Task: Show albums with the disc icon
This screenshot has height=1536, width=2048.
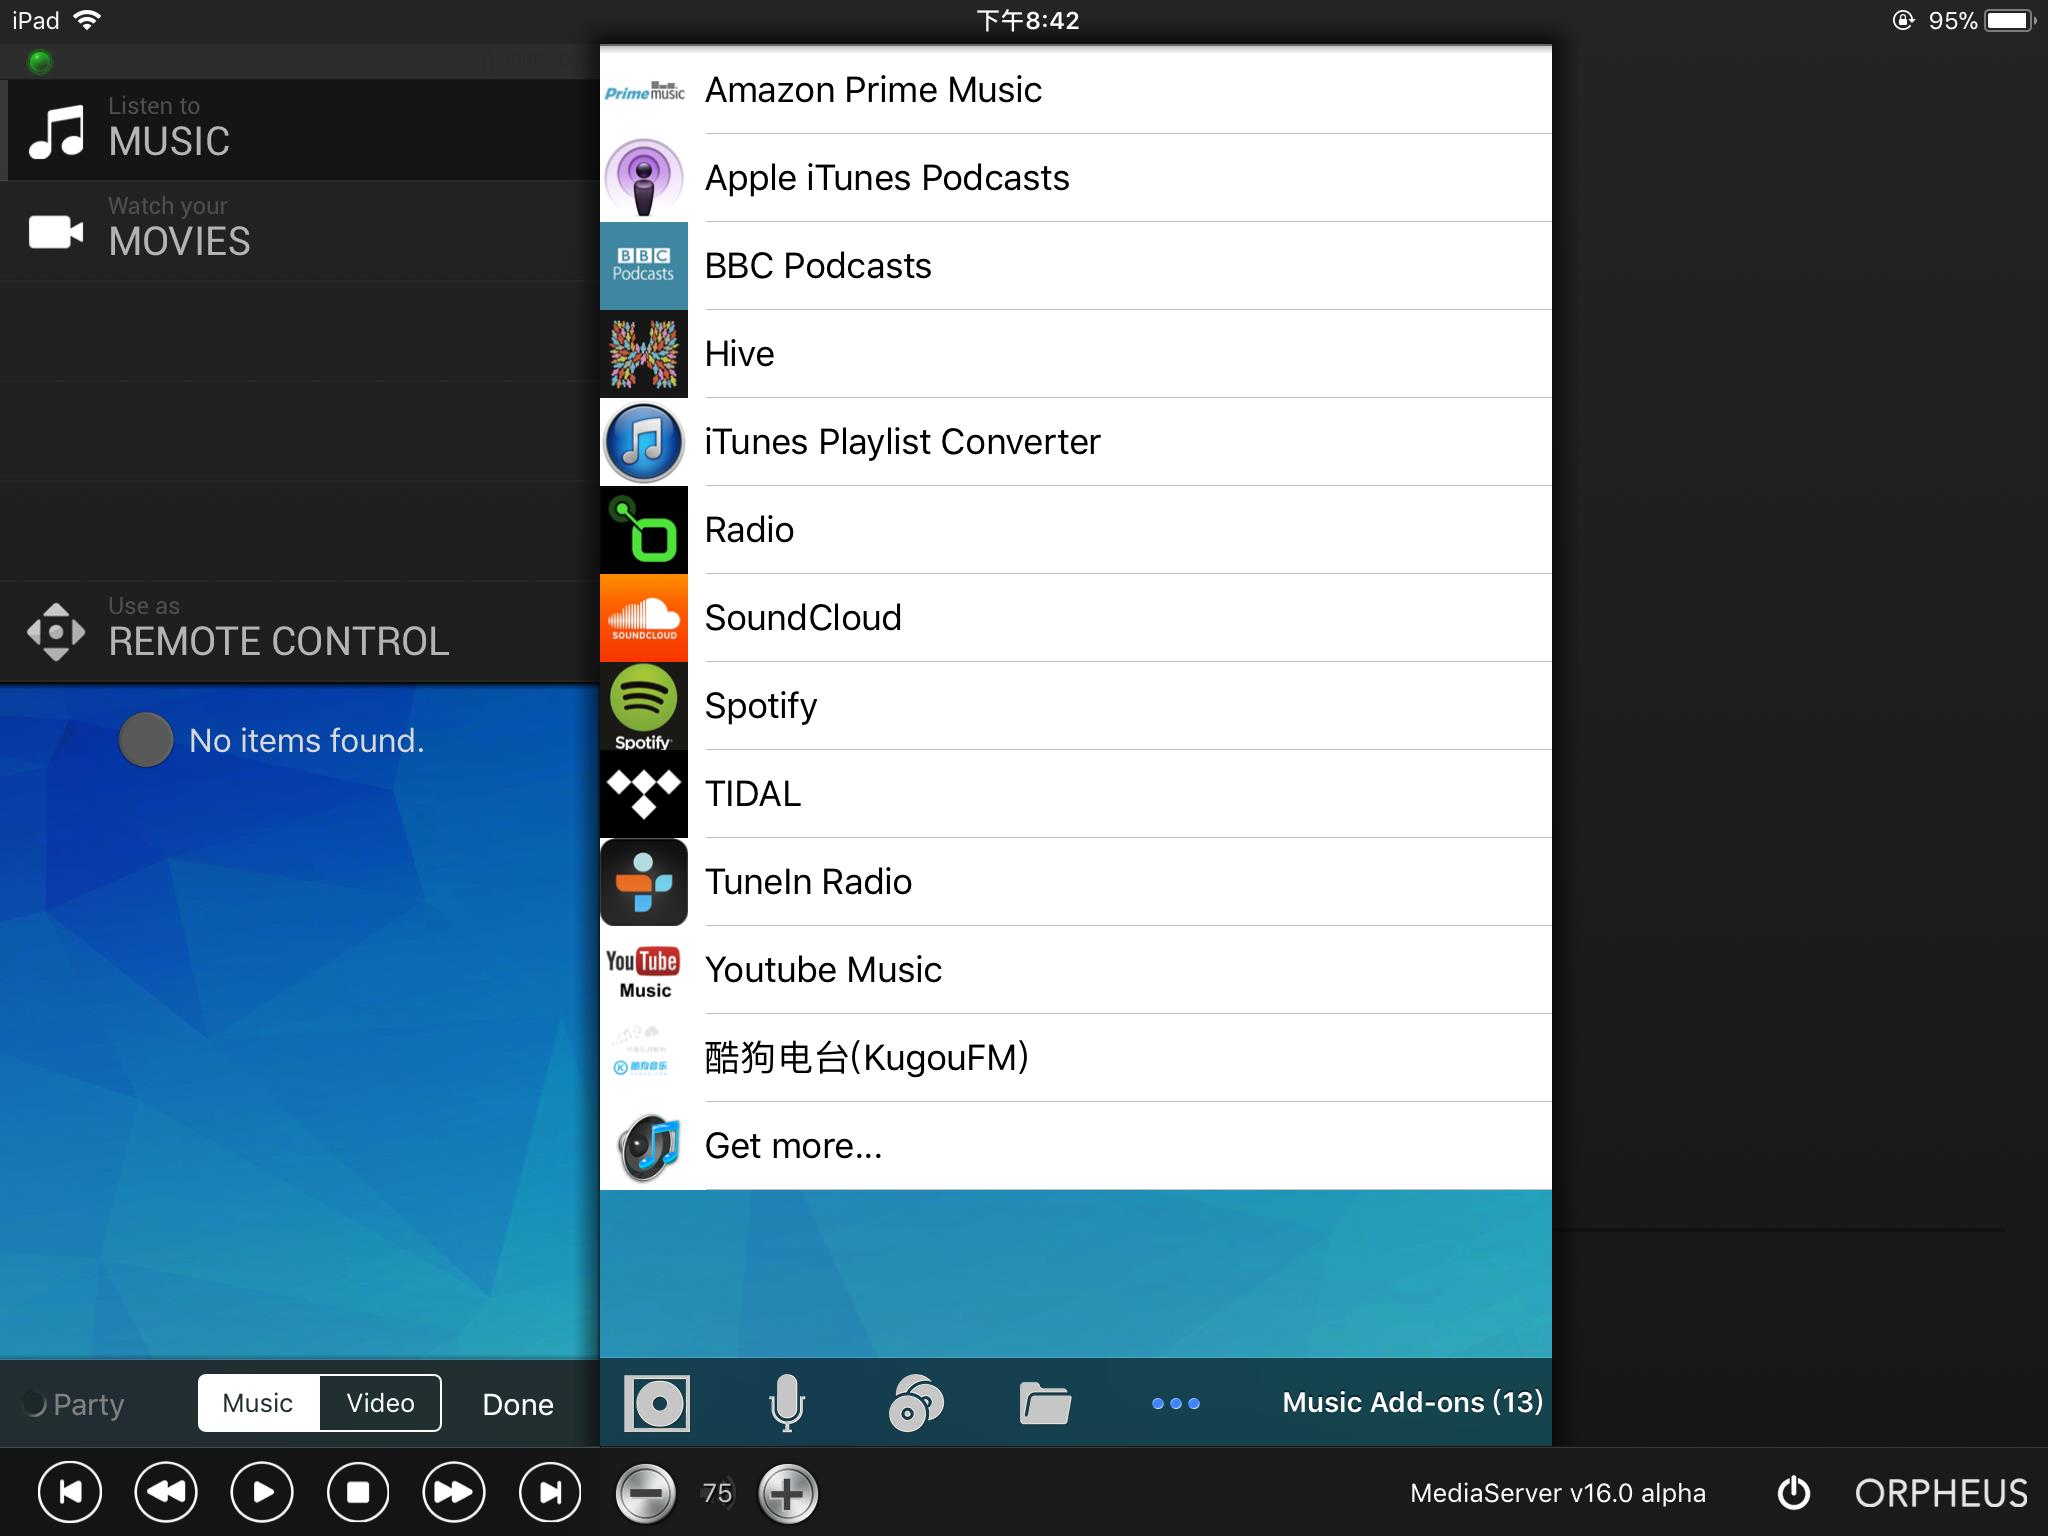Action: click(x=657, y=1403)
